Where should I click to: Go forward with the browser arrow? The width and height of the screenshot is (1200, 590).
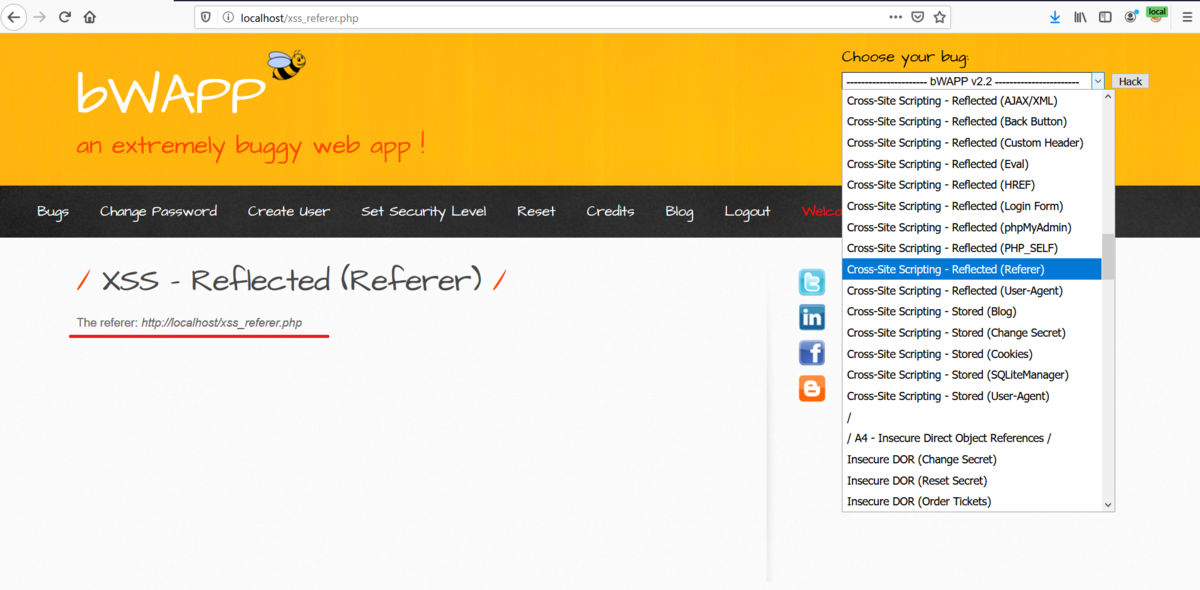[40, 17]
